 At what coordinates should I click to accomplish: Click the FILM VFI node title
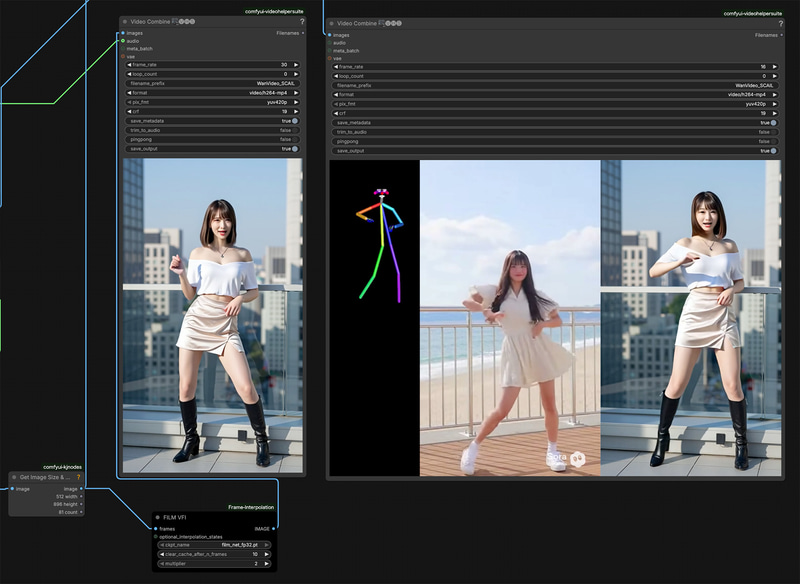click(x=174, y=517)
